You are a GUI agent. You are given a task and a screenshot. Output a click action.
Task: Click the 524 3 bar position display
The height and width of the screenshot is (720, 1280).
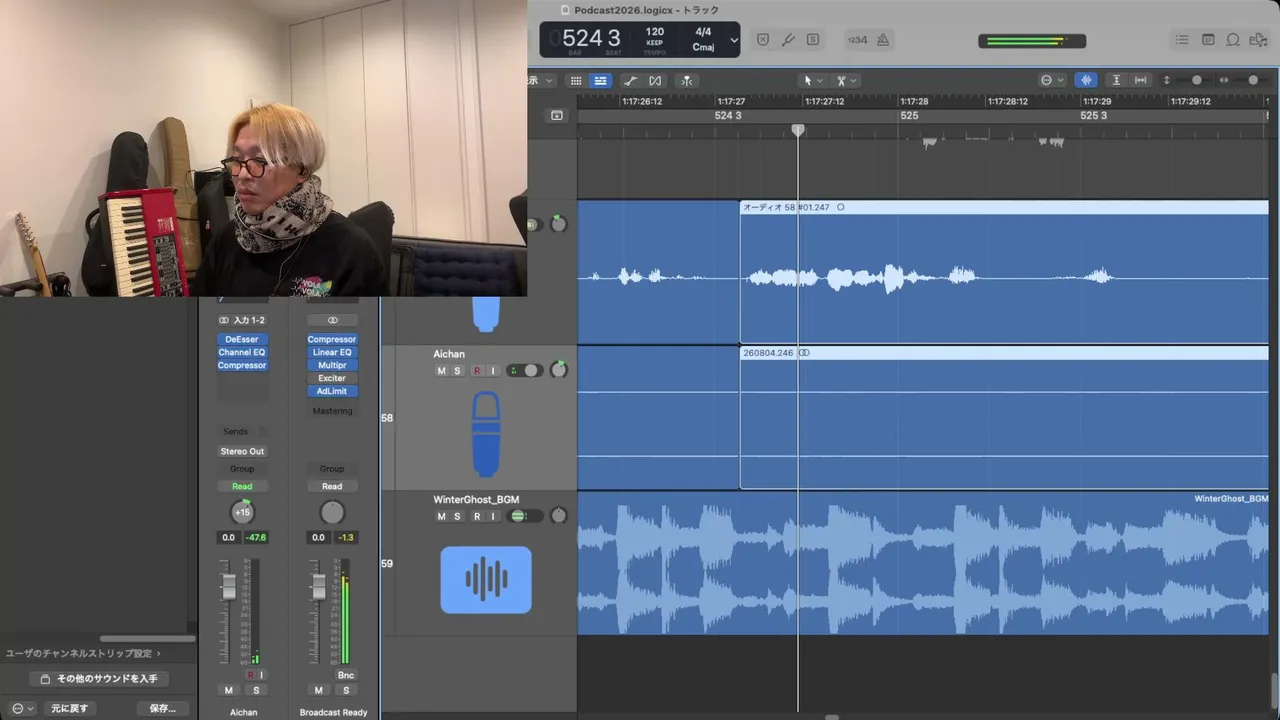591,38
